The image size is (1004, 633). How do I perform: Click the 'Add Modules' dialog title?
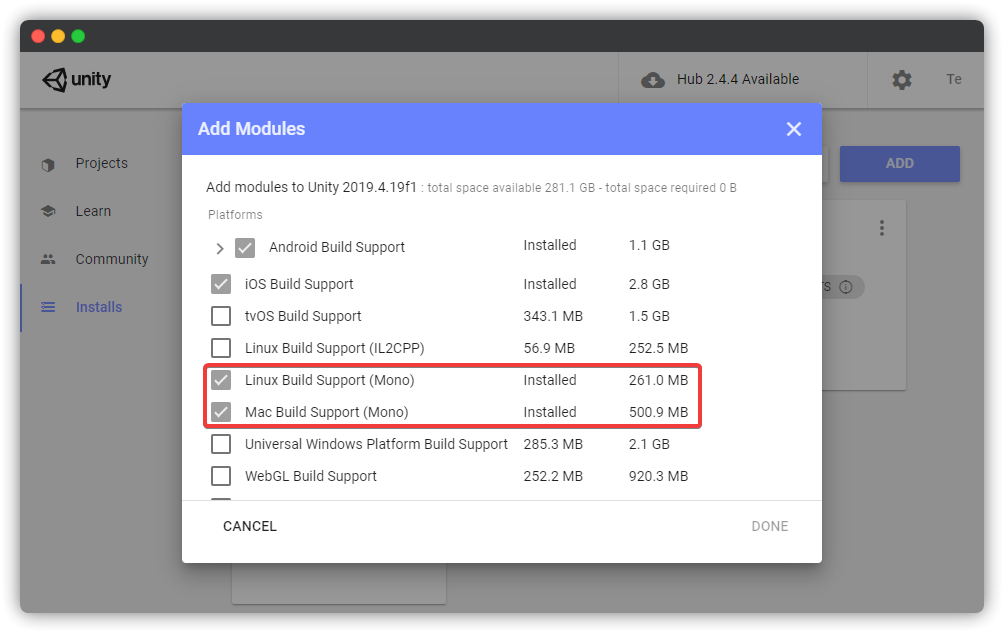(x=252, y=129)
